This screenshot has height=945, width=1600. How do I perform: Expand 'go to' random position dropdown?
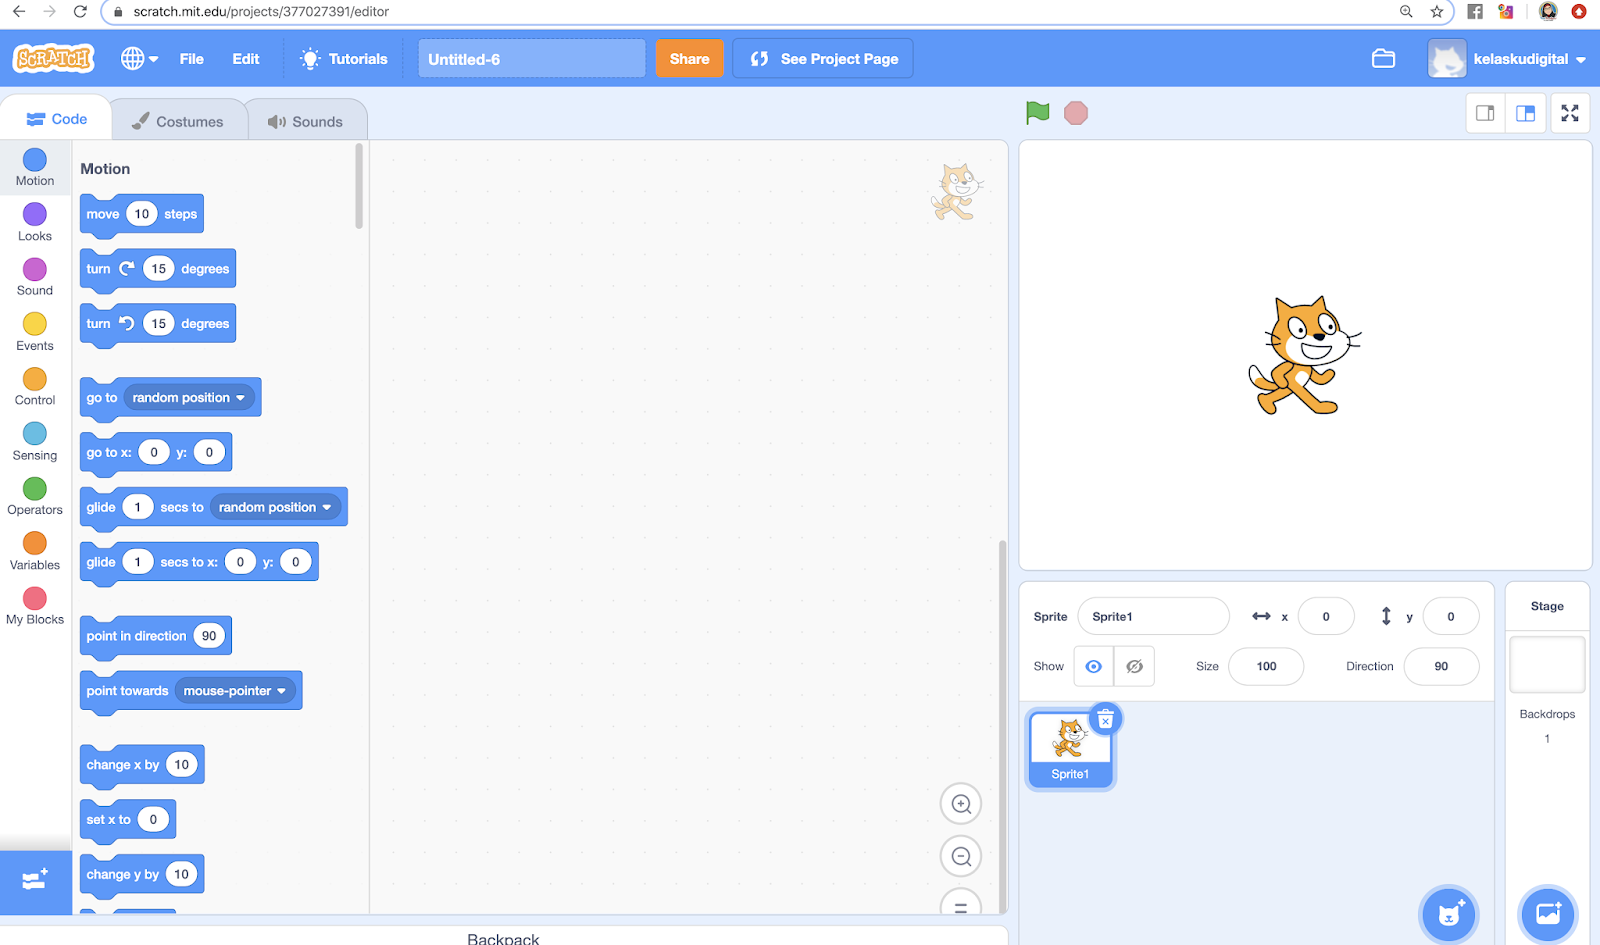point(189,398)
